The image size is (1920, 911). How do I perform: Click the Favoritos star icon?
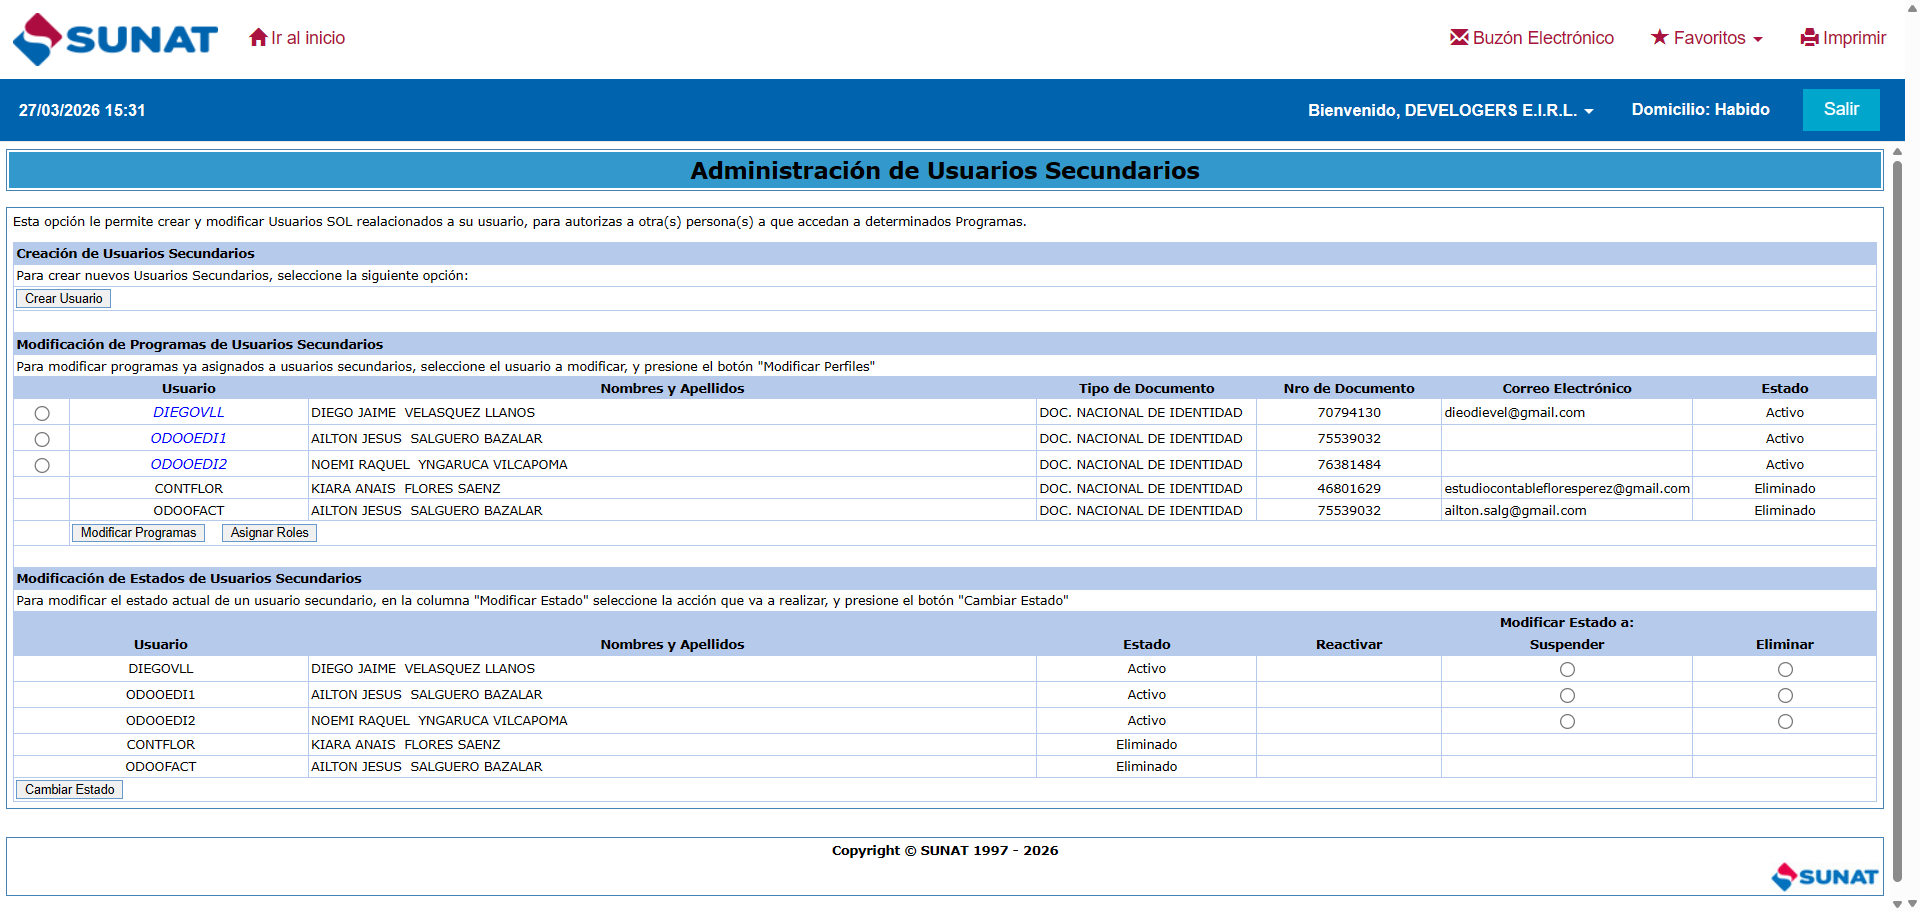click(x=1659, y=38)
